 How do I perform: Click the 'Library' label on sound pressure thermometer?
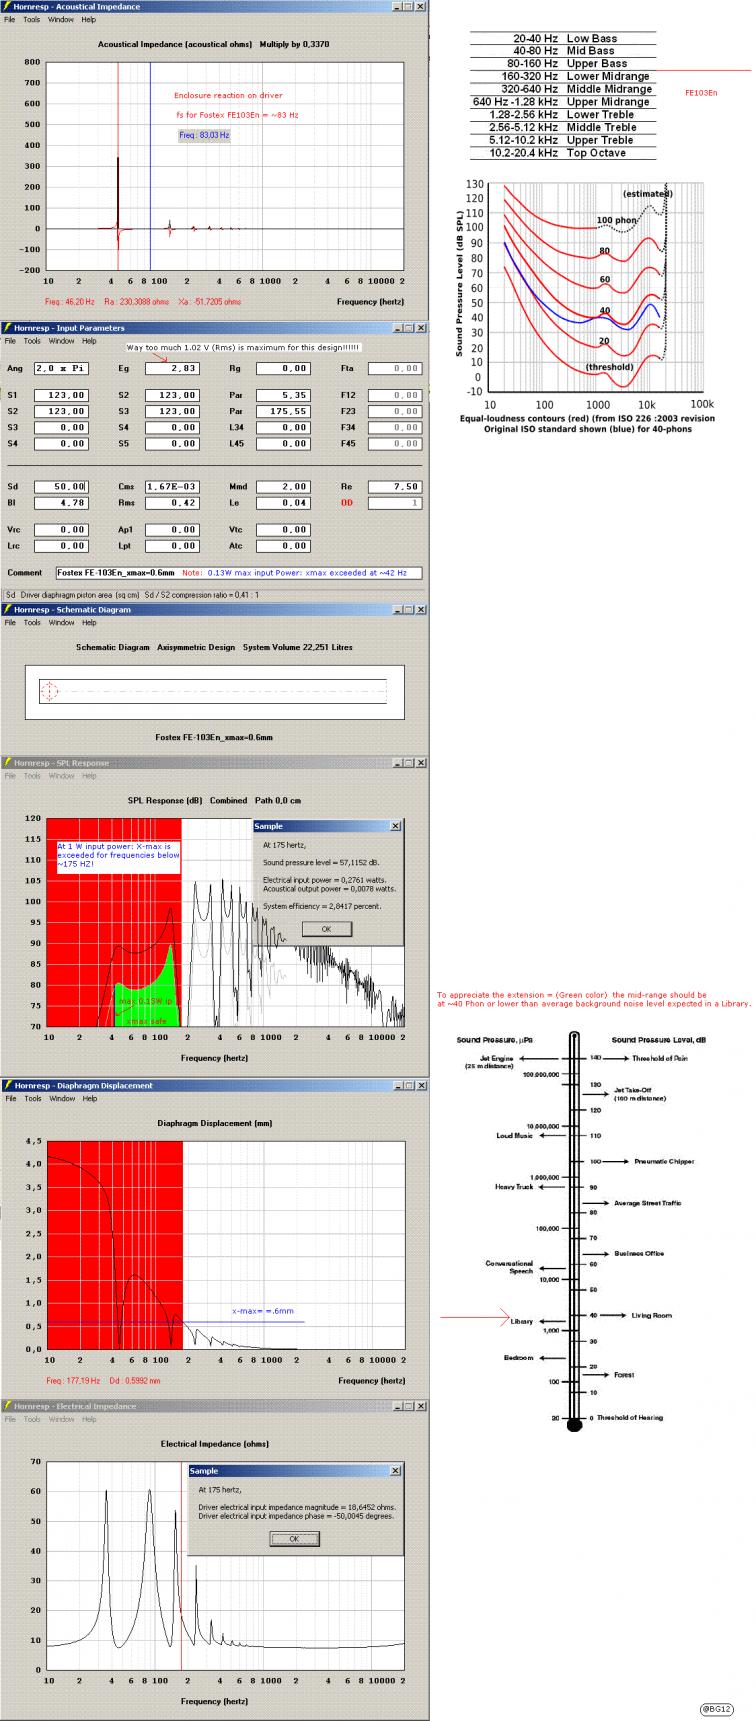coord(522,1321)
